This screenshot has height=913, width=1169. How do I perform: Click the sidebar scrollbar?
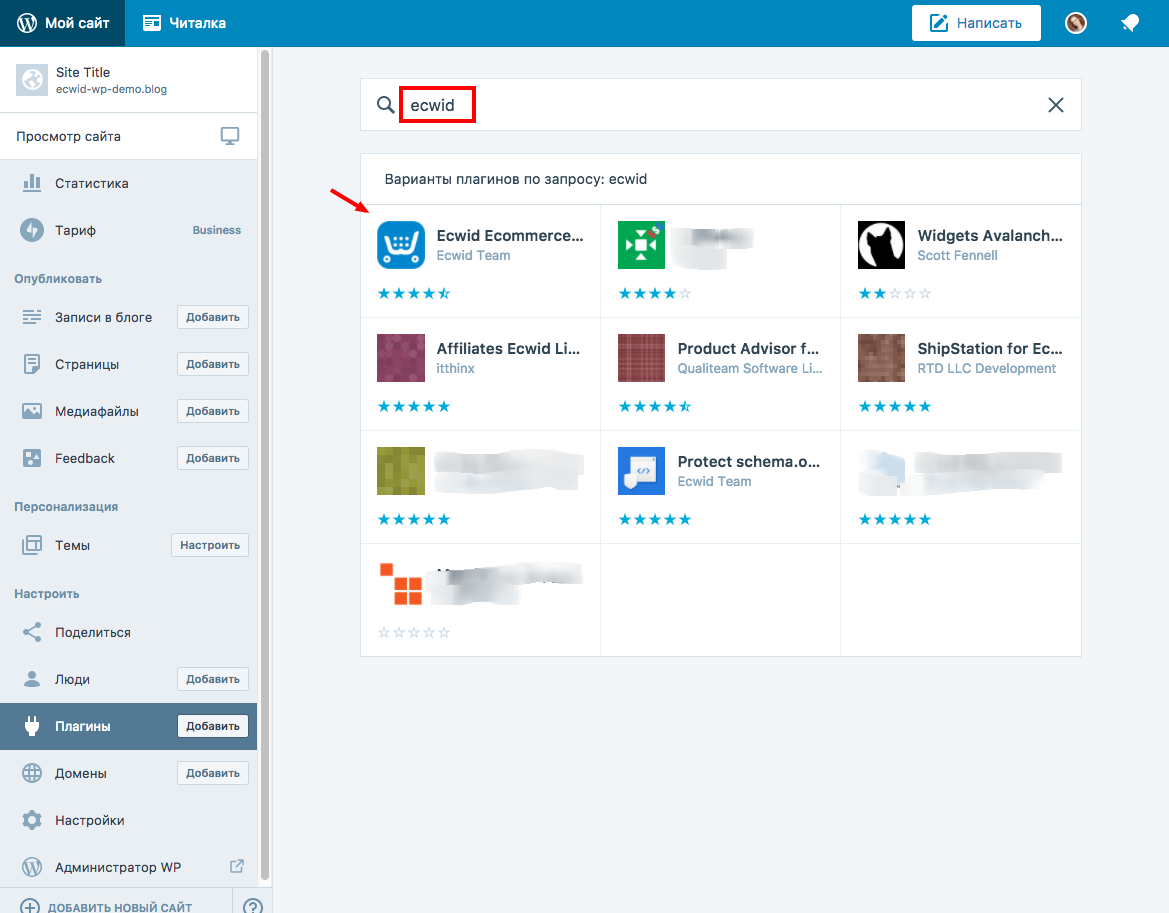click(265, 467)
